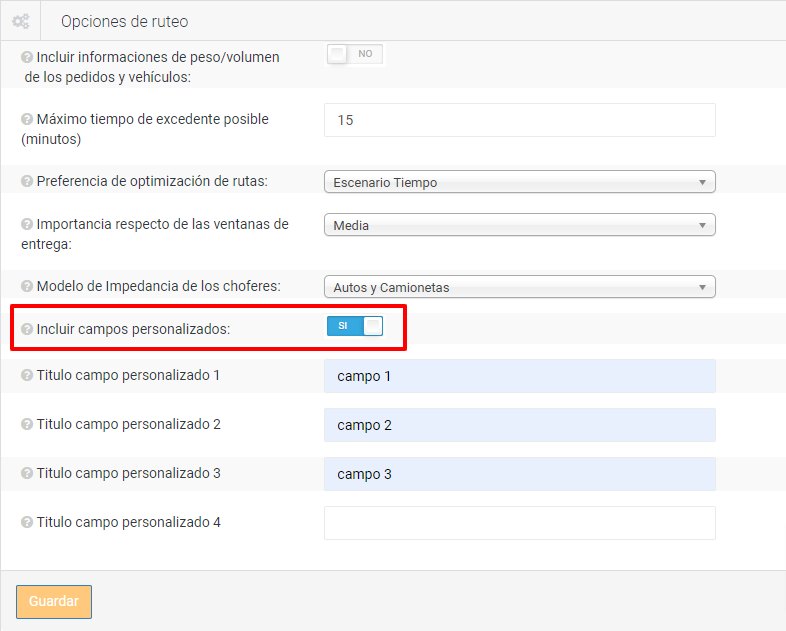Click help icon for peso/volumen information

27,58
